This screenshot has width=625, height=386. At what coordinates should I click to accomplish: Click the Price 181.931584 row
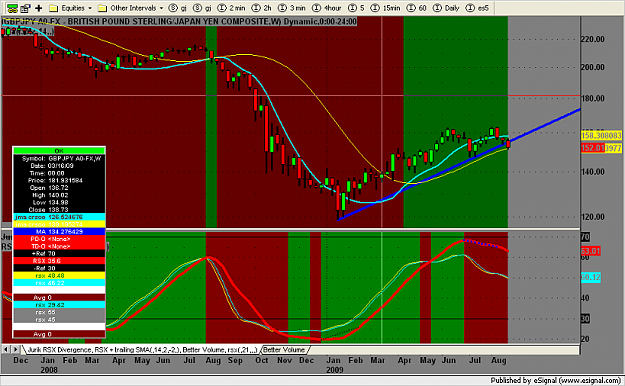coord(59,180)
